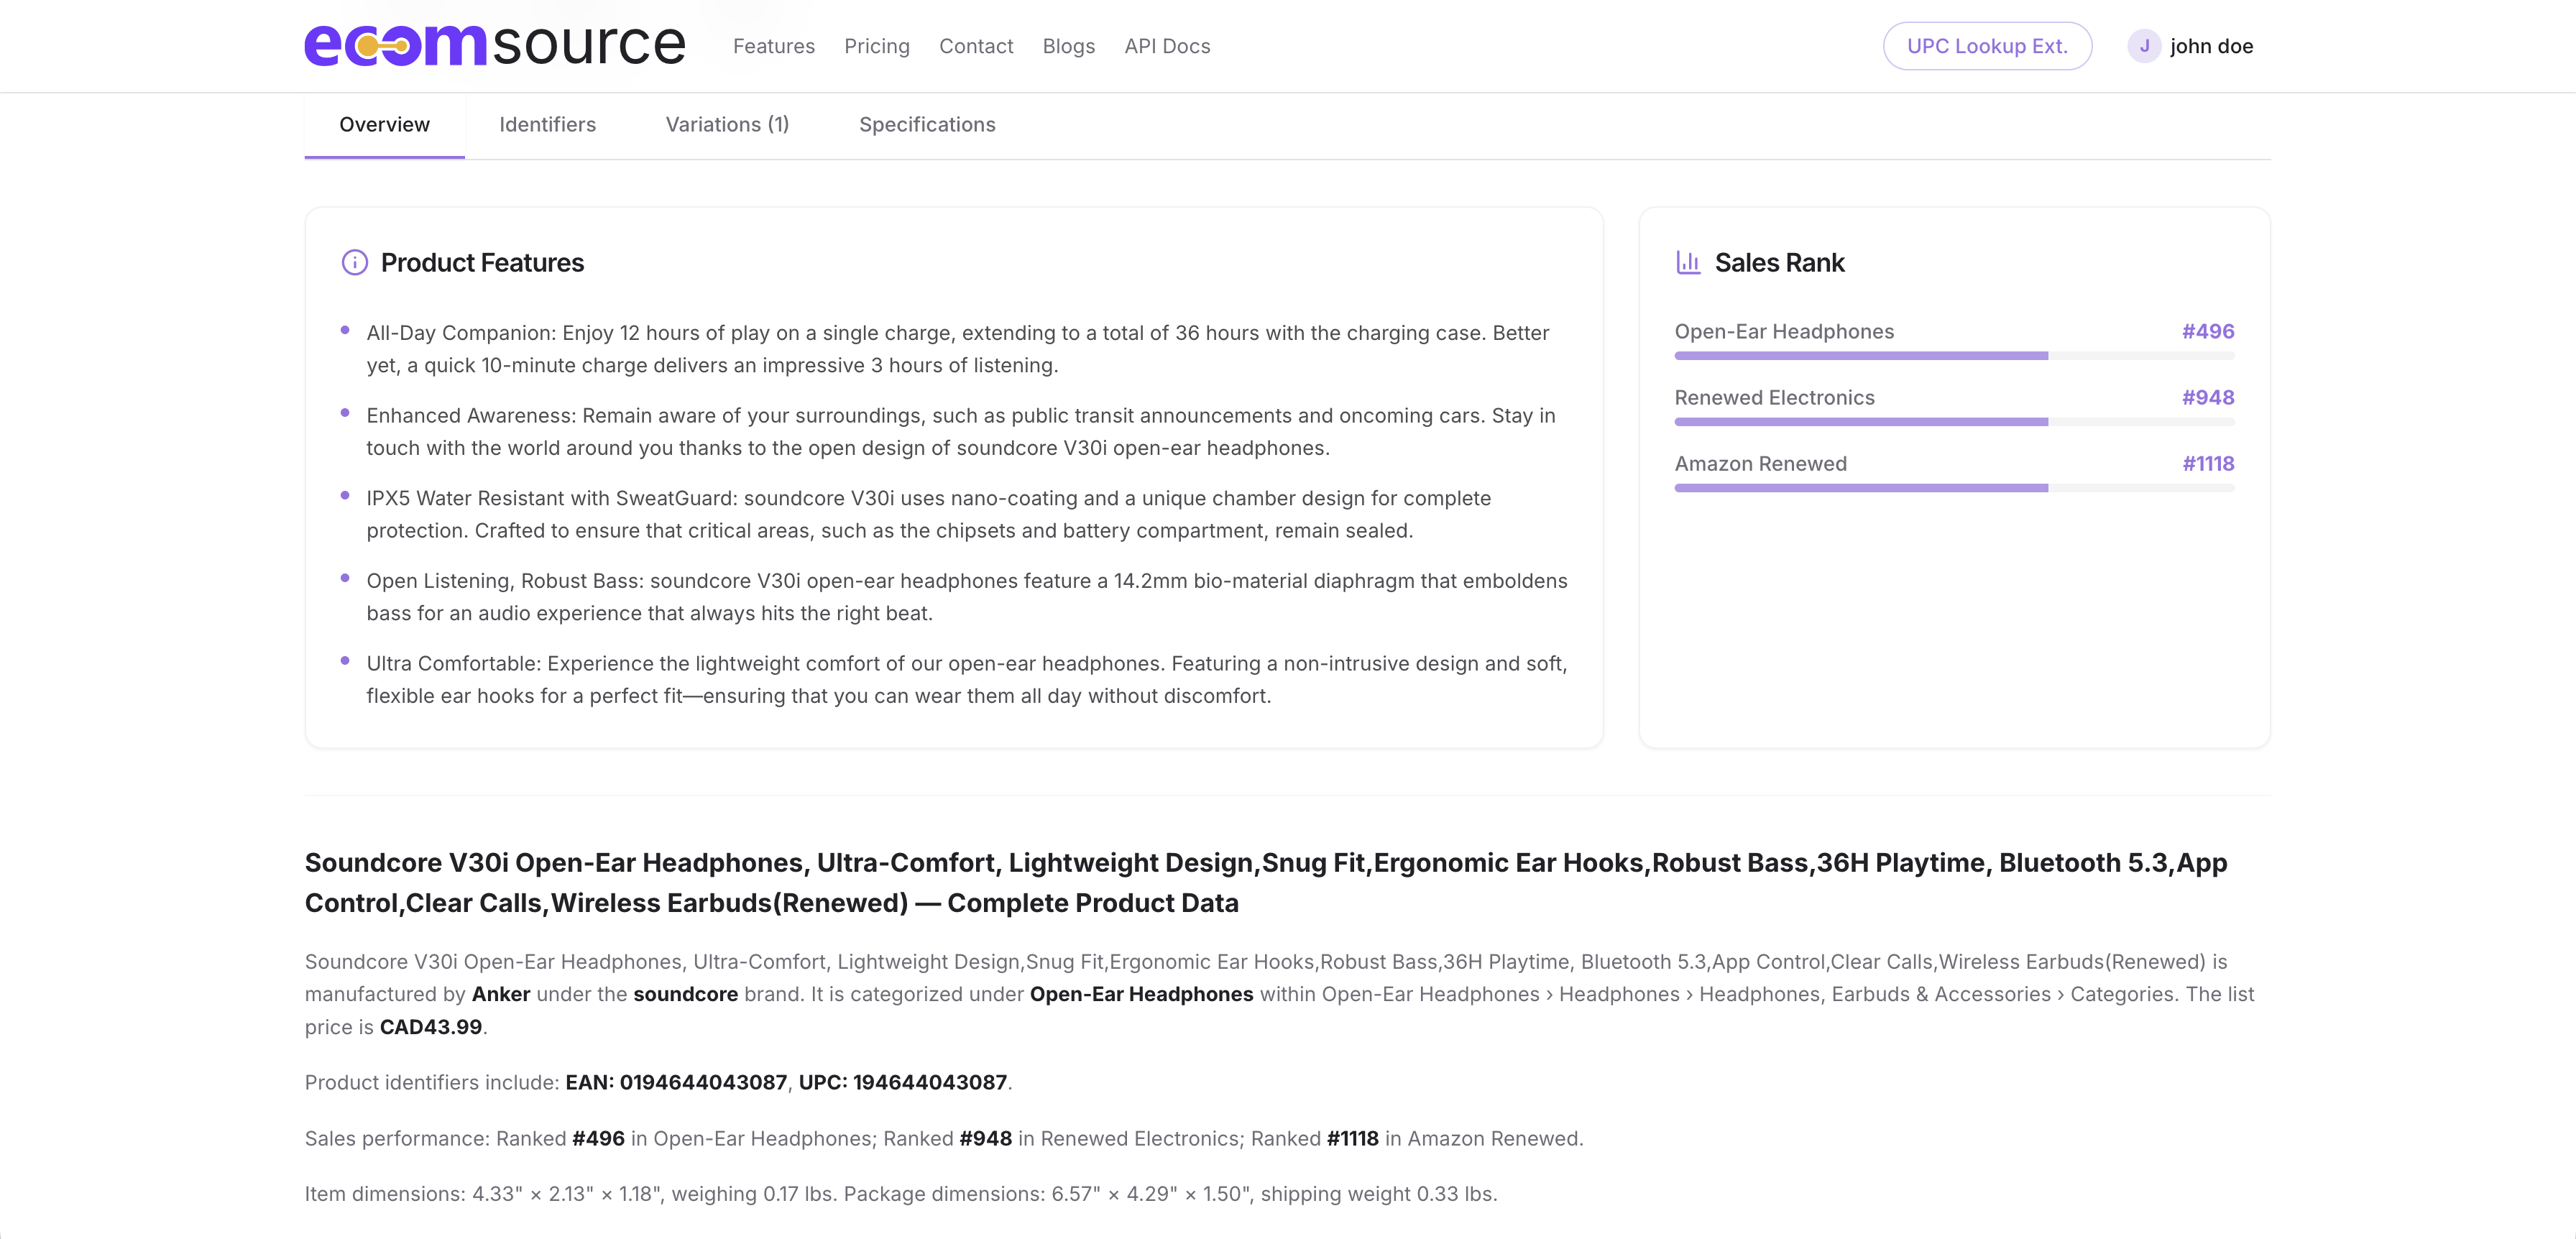2576x1239 pixels.
Task: Click the CAD43.99 list price
Action: click(431, 1027)
